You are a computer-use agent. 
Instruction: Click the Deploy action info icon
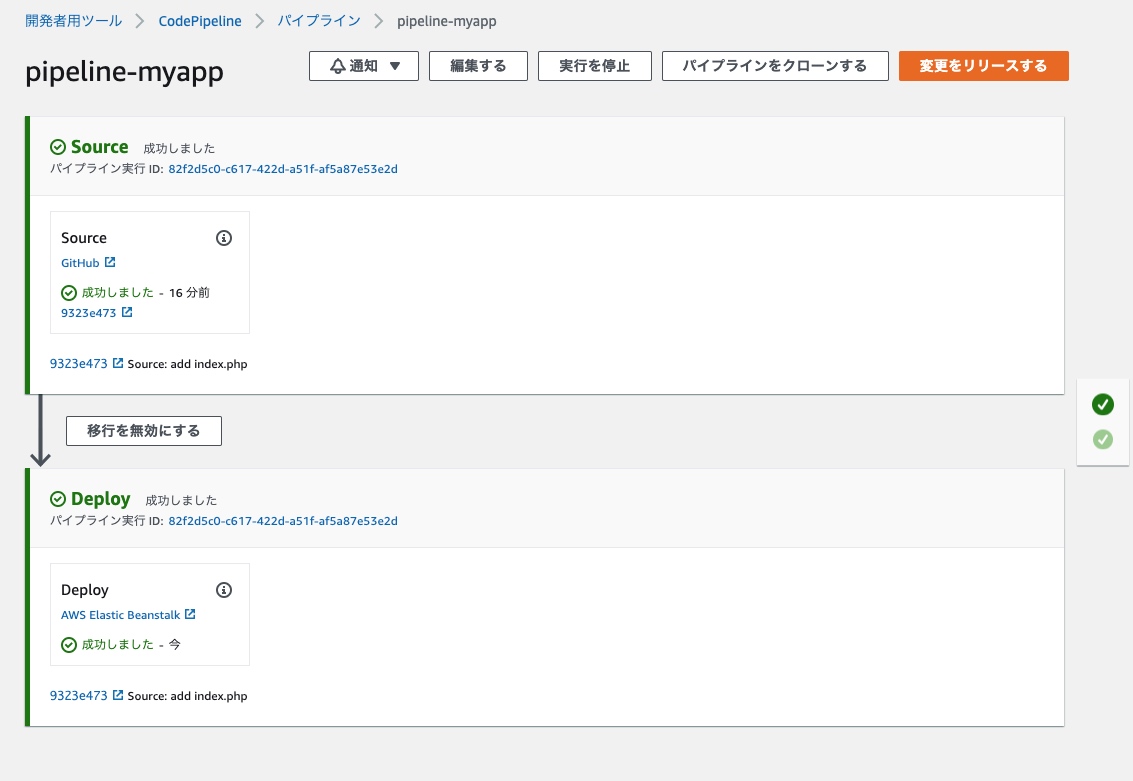224,590
